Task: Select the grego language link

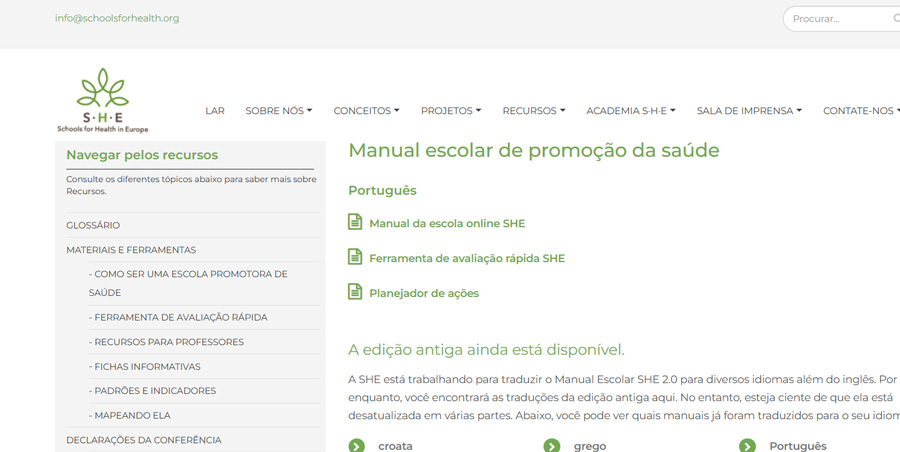Action: click(589, 446)
